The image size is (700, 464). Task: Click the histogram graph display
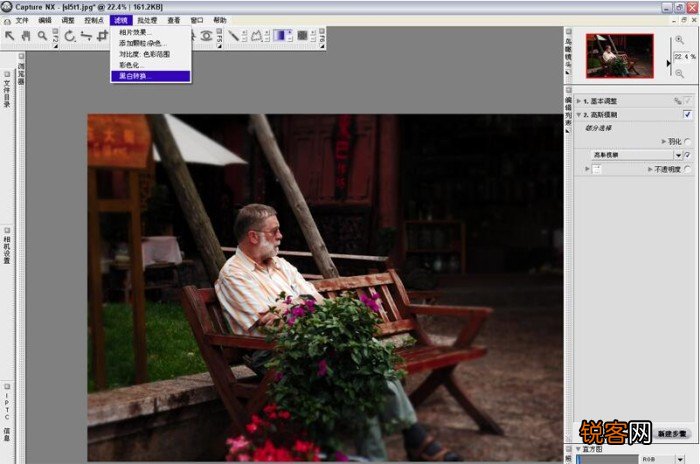point(607,460)
